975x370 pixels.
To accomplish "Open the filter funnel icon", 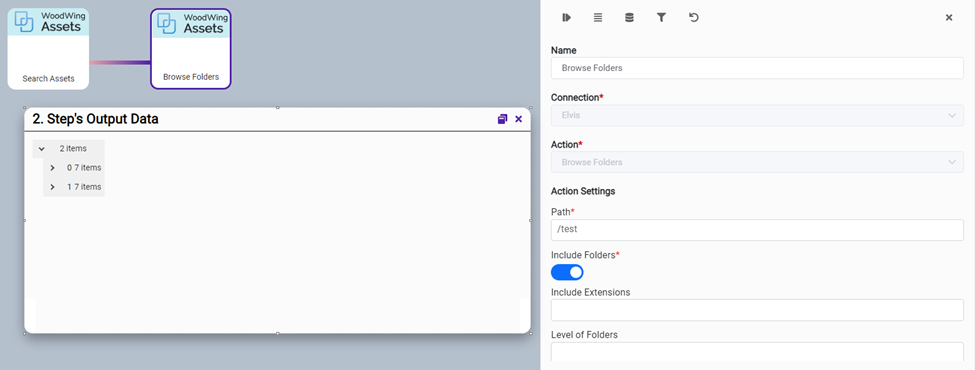I will pos(662,17).
